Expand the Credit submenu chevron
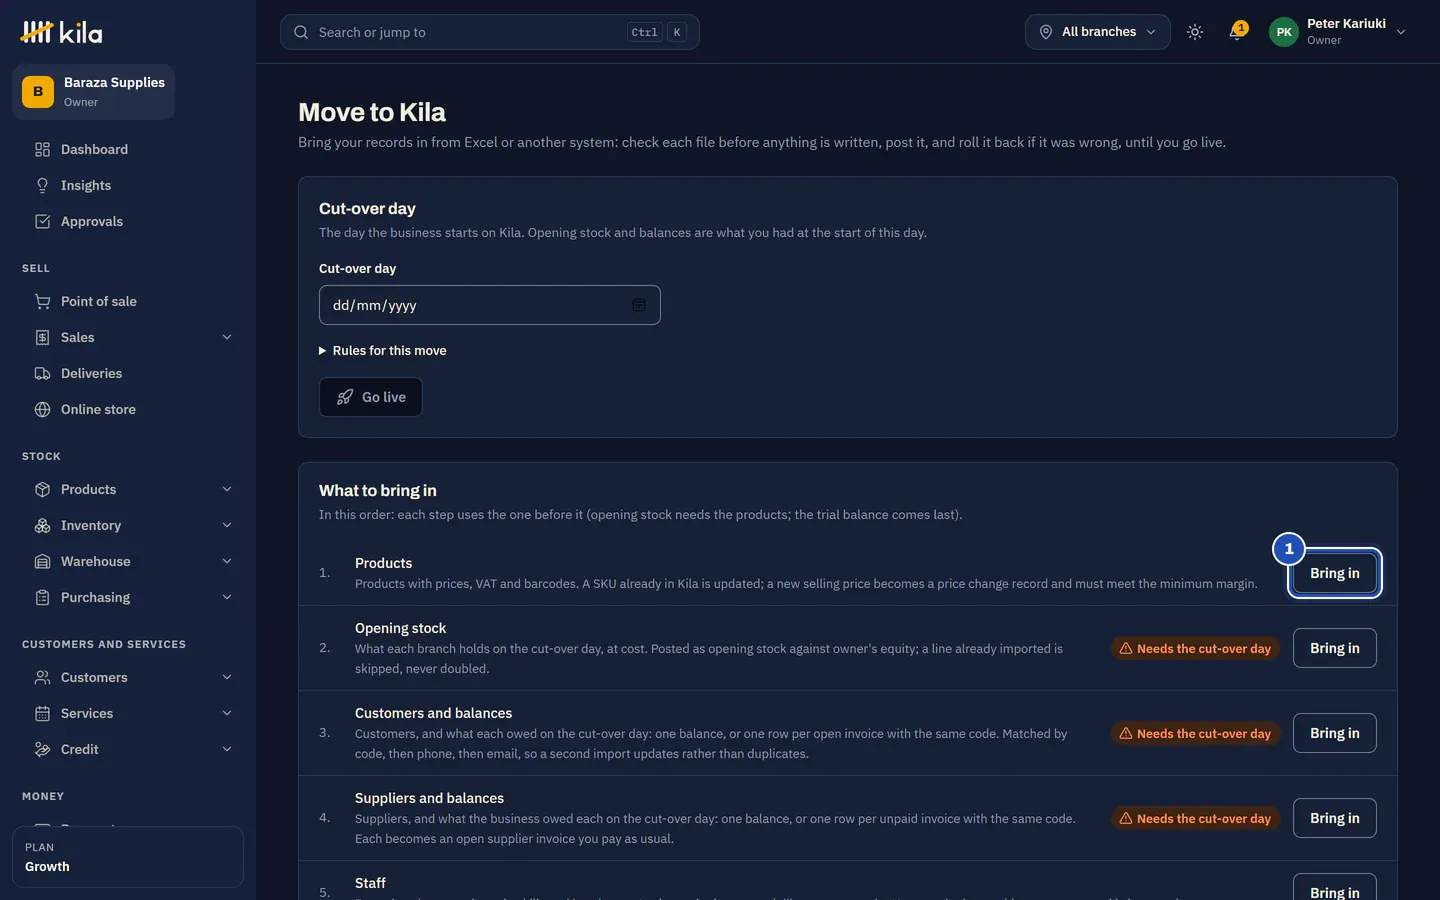 [227, 749]
